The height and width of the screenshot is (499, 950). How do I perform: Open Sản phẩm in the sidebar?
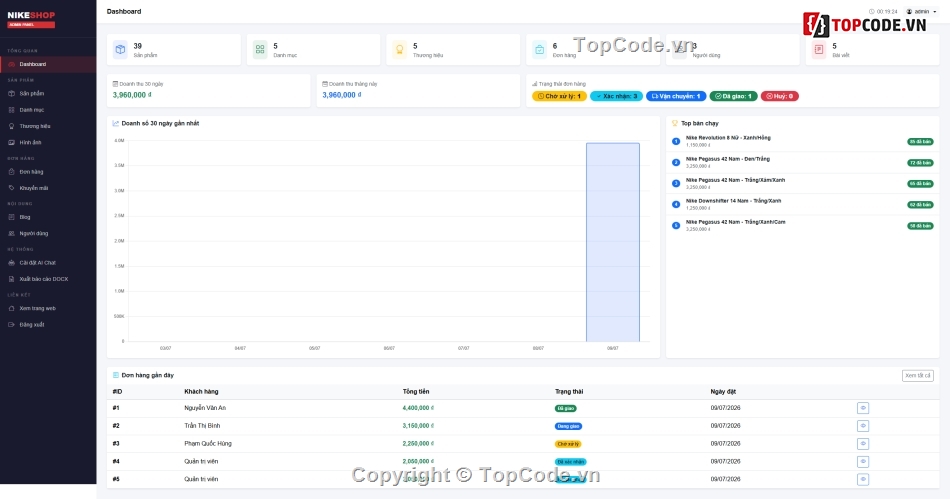[x=48, y=94]
